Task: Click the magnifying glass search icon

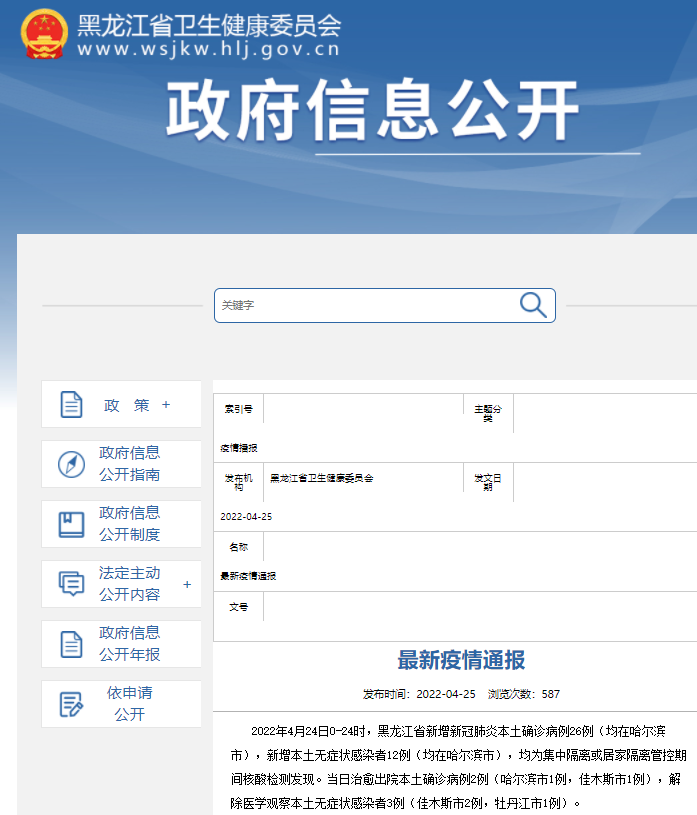Action: [533, 305]
